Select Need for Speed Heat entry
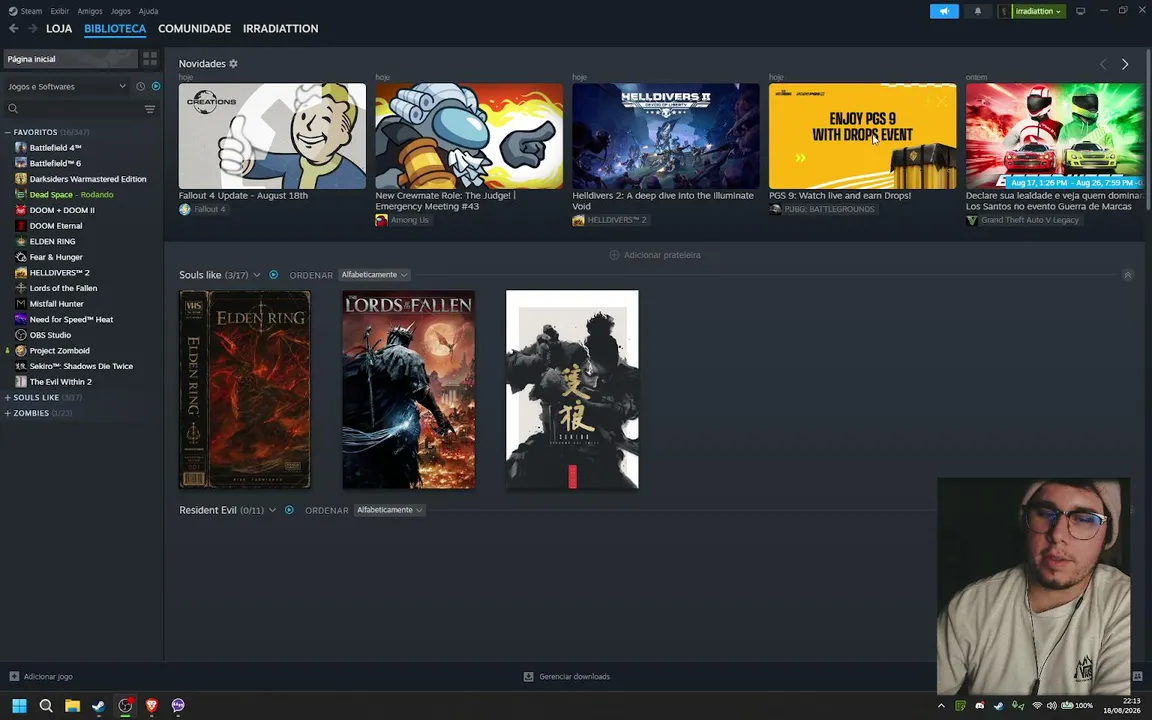The image size is (1152, 720). (71, 320)
